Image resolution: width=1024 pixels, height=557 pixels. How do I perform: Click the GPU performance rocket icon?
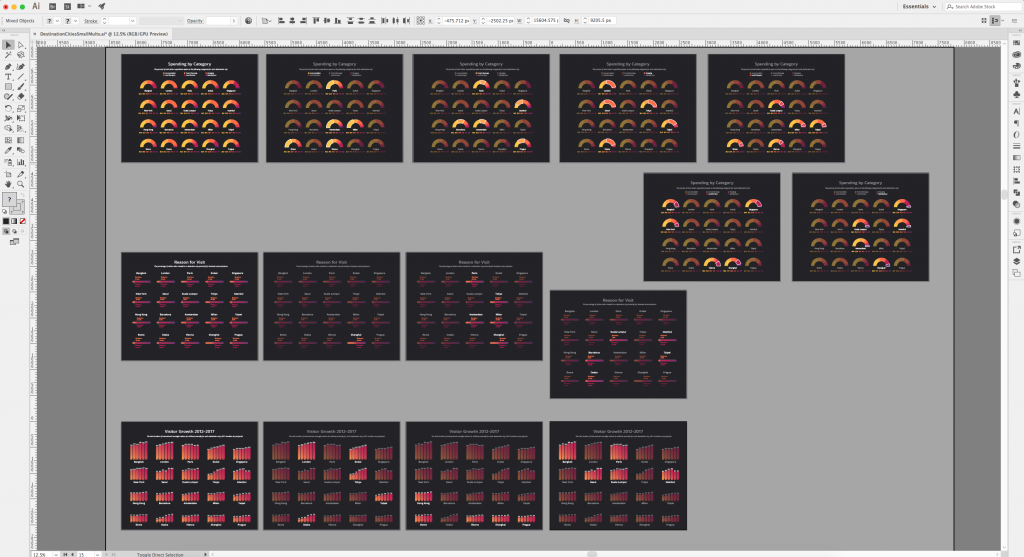pos(102,6)
